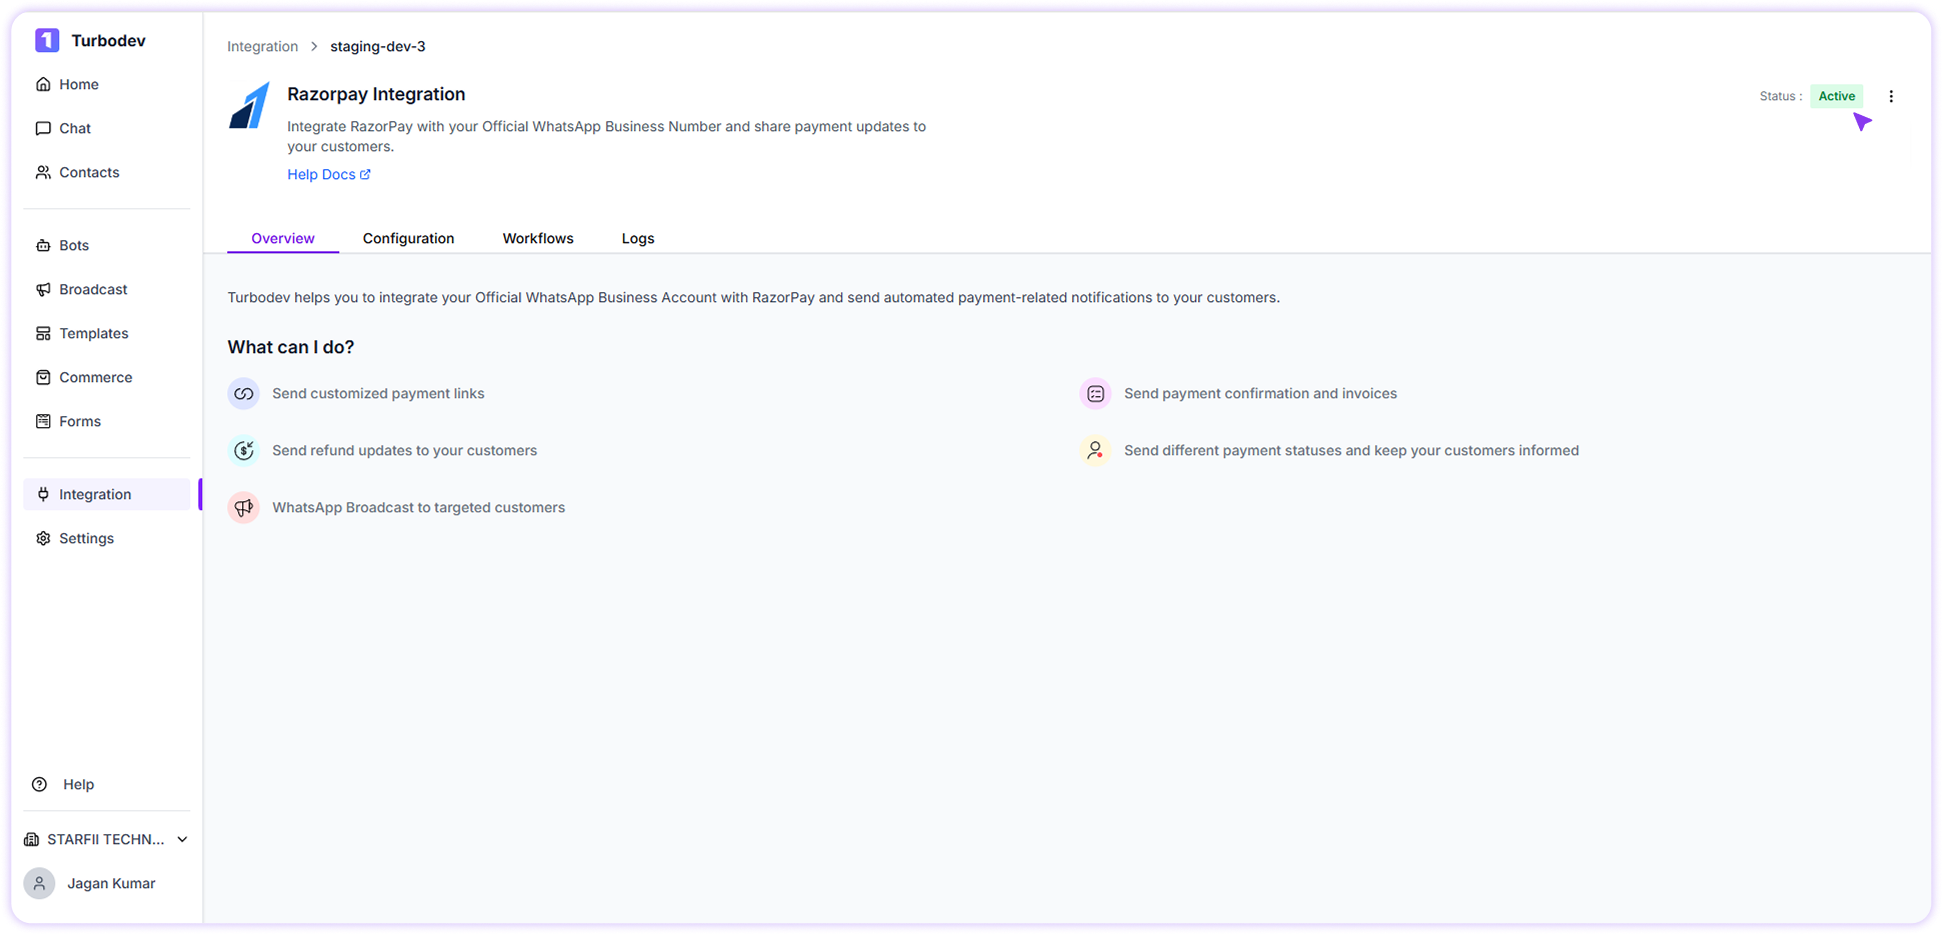This screenshot has width=1943, height=935.
Task: Open the Bots section from sidebar
Action: point(73,245)
